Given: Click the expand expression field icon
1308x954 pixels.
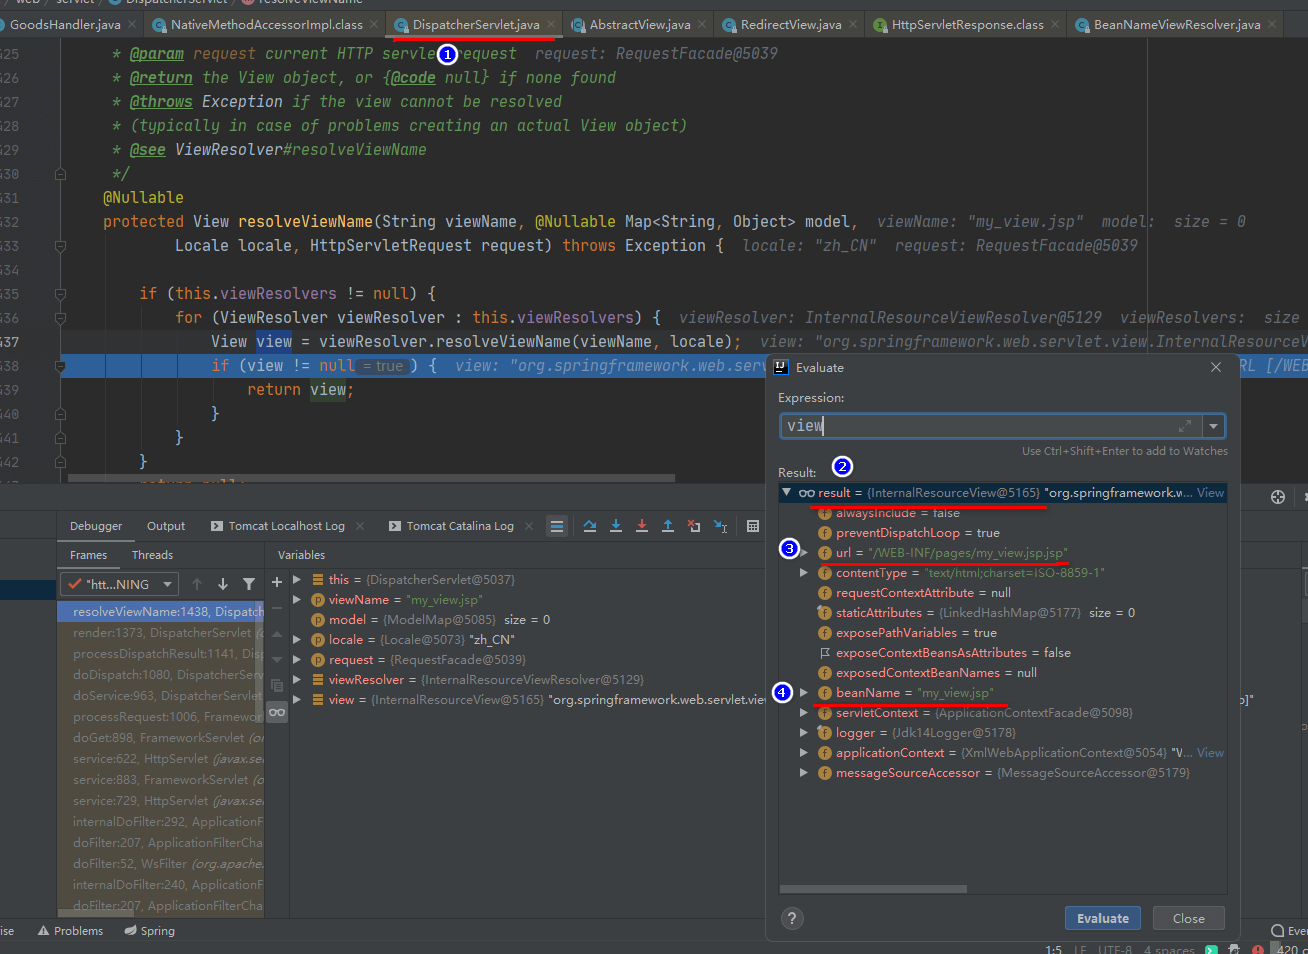Looking at the screenshot, I should (x=1185, y=426).
